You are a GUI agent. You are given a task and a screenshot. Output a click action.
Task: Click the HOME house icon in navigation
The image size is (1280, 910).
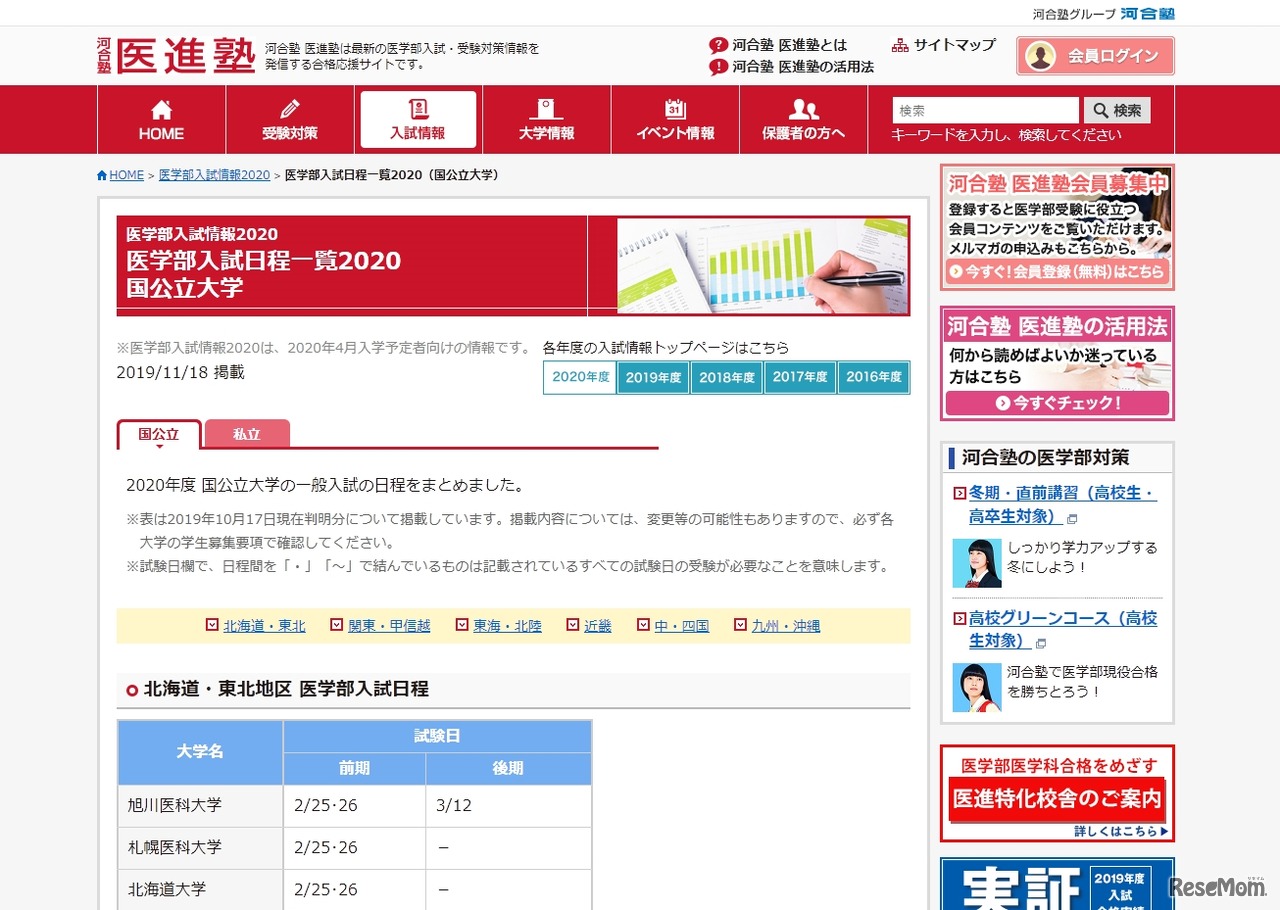point(160,110)
